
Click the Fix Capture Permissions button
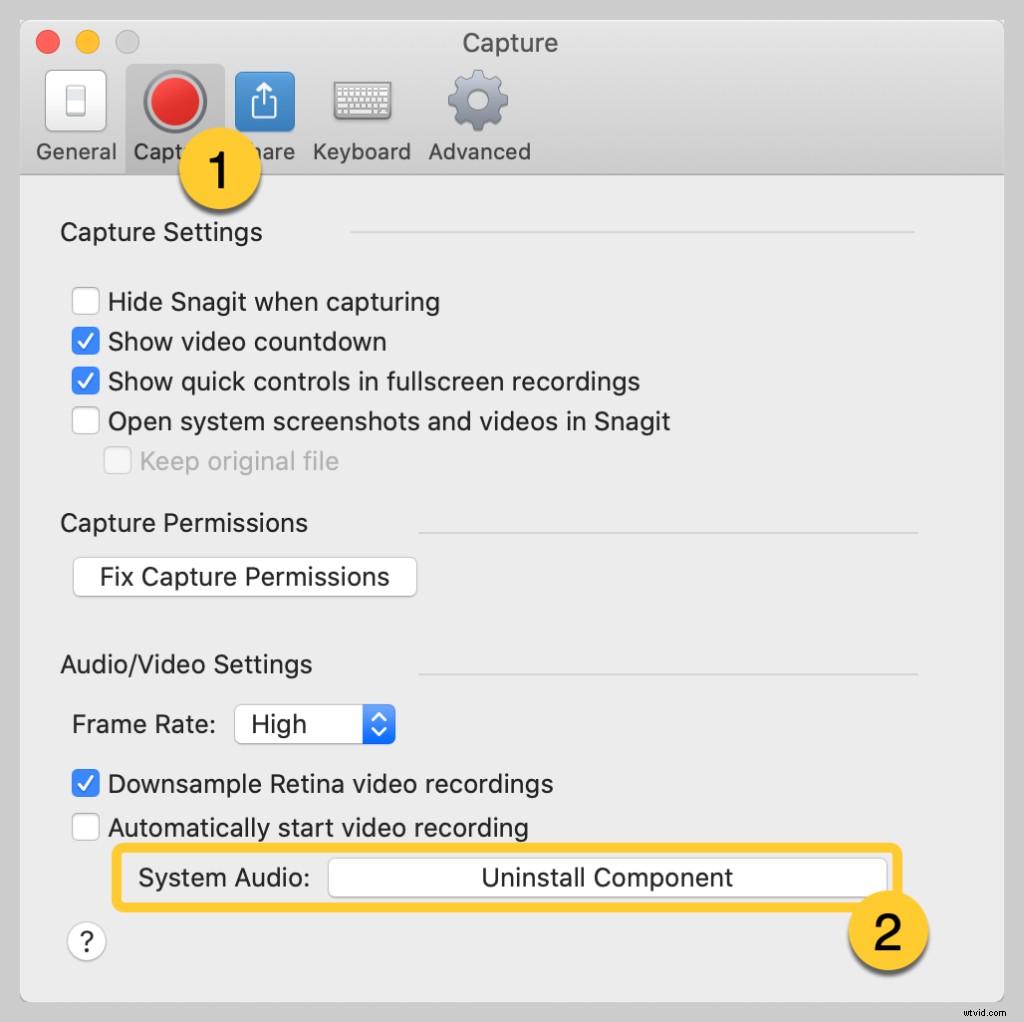(244, 576)
